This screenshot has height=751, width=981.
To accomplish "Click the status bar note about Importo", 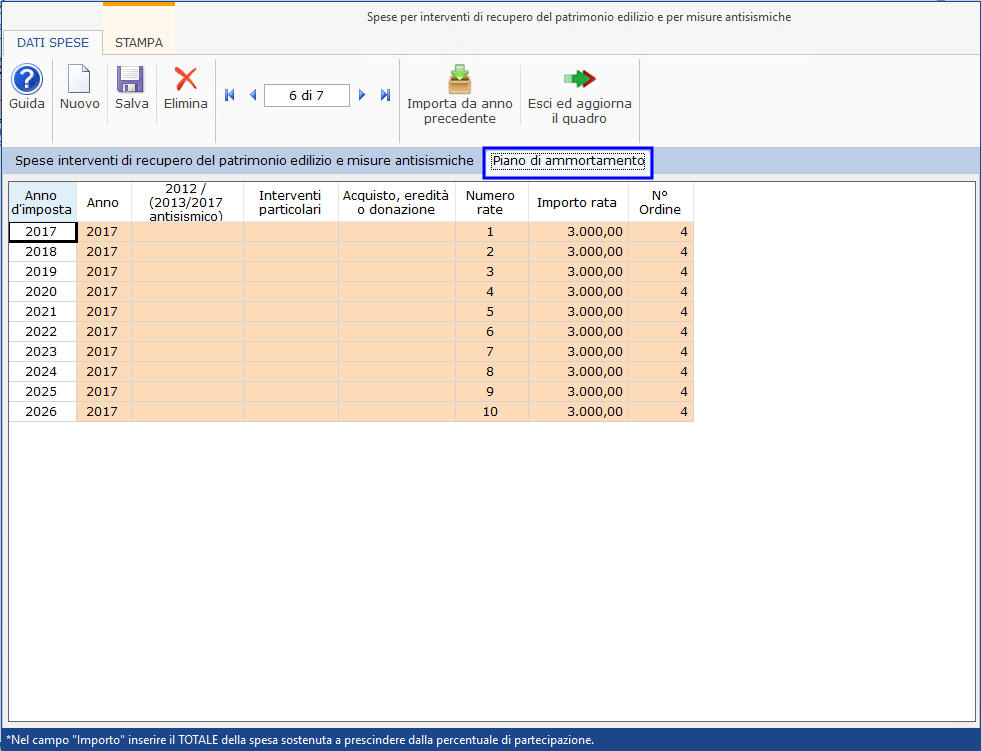I will (299, 740).
